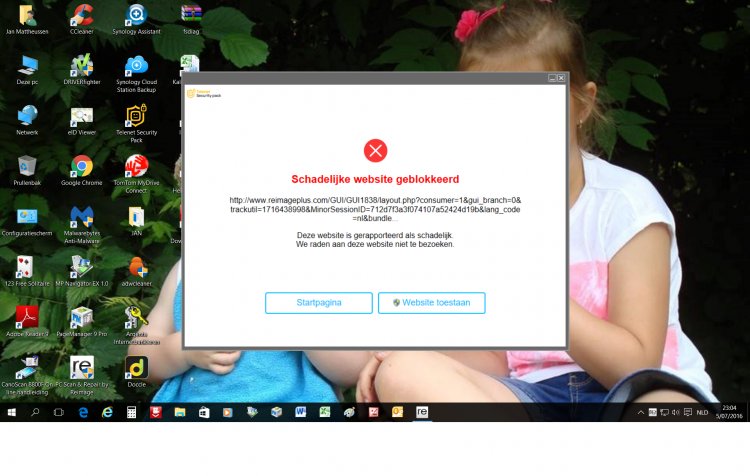Open the DRIVERfighter desktop shortcut
Viewport: 750px width, 476px height.
(82, 66)
